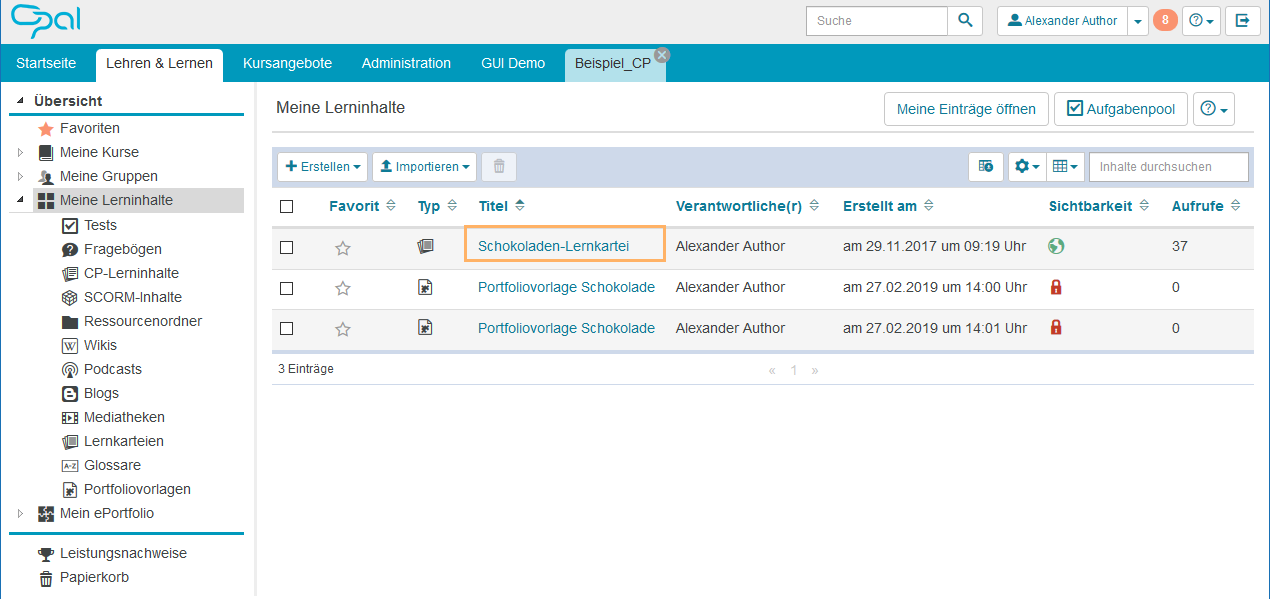Switch to the Kursangebote tab
Viewport: 1270px width, 599px height.
point(287,63)
